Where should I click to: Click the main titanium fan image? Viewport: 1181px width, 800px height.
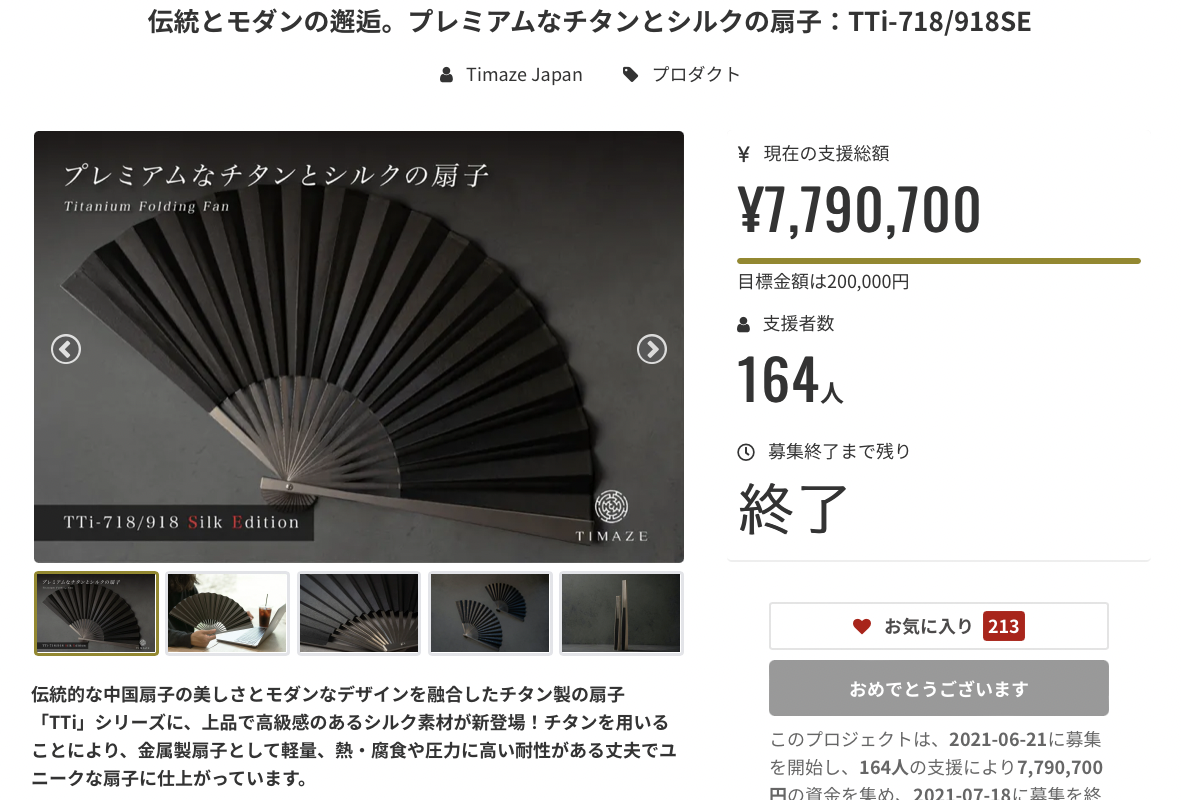point(359,347)
